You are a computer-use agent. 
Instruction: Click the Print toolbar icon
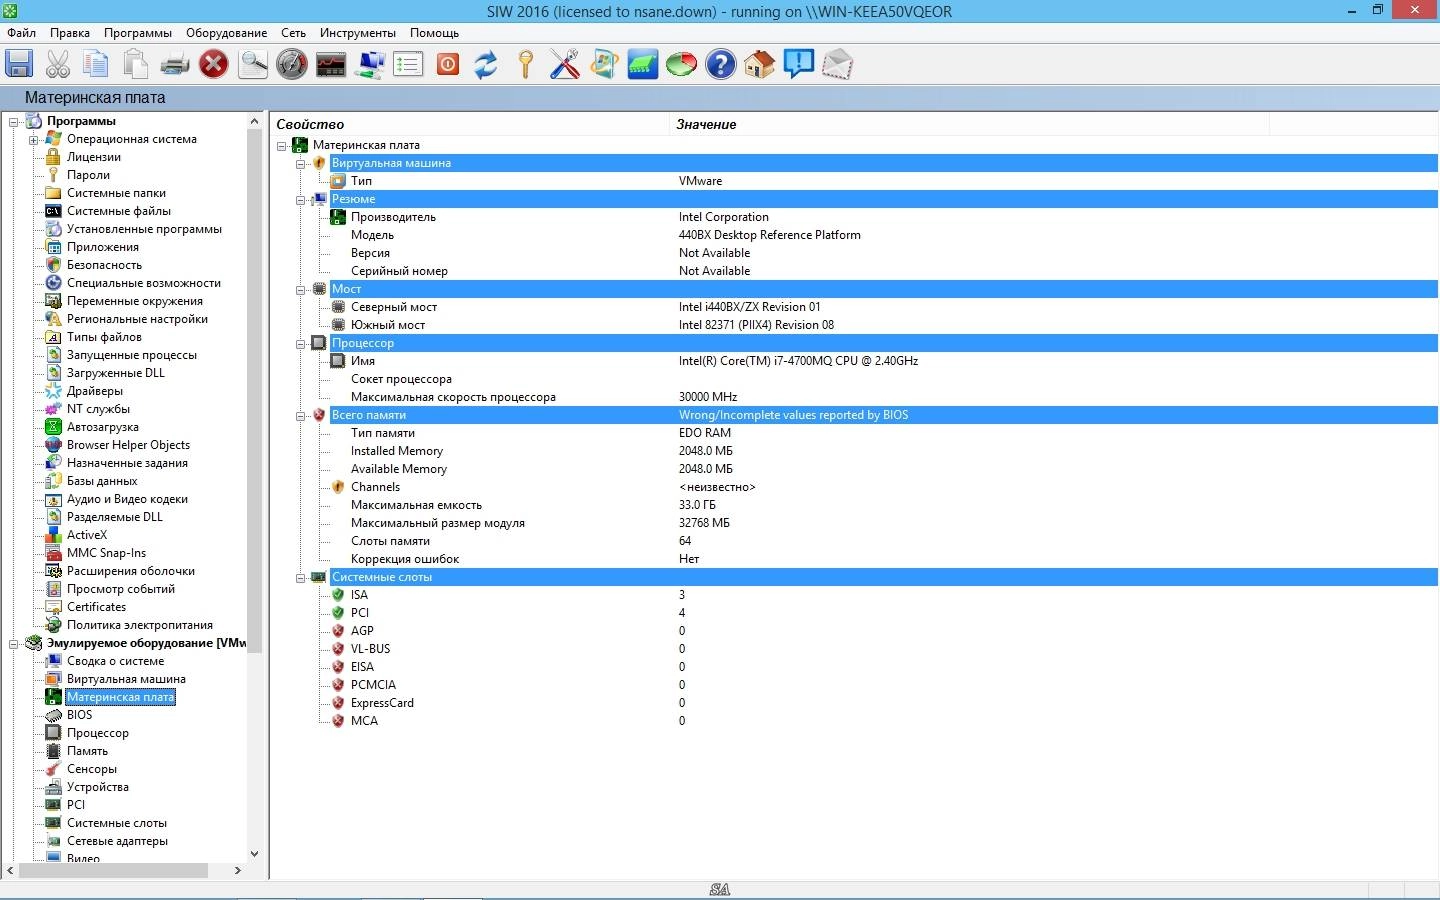tap(175, 64)
